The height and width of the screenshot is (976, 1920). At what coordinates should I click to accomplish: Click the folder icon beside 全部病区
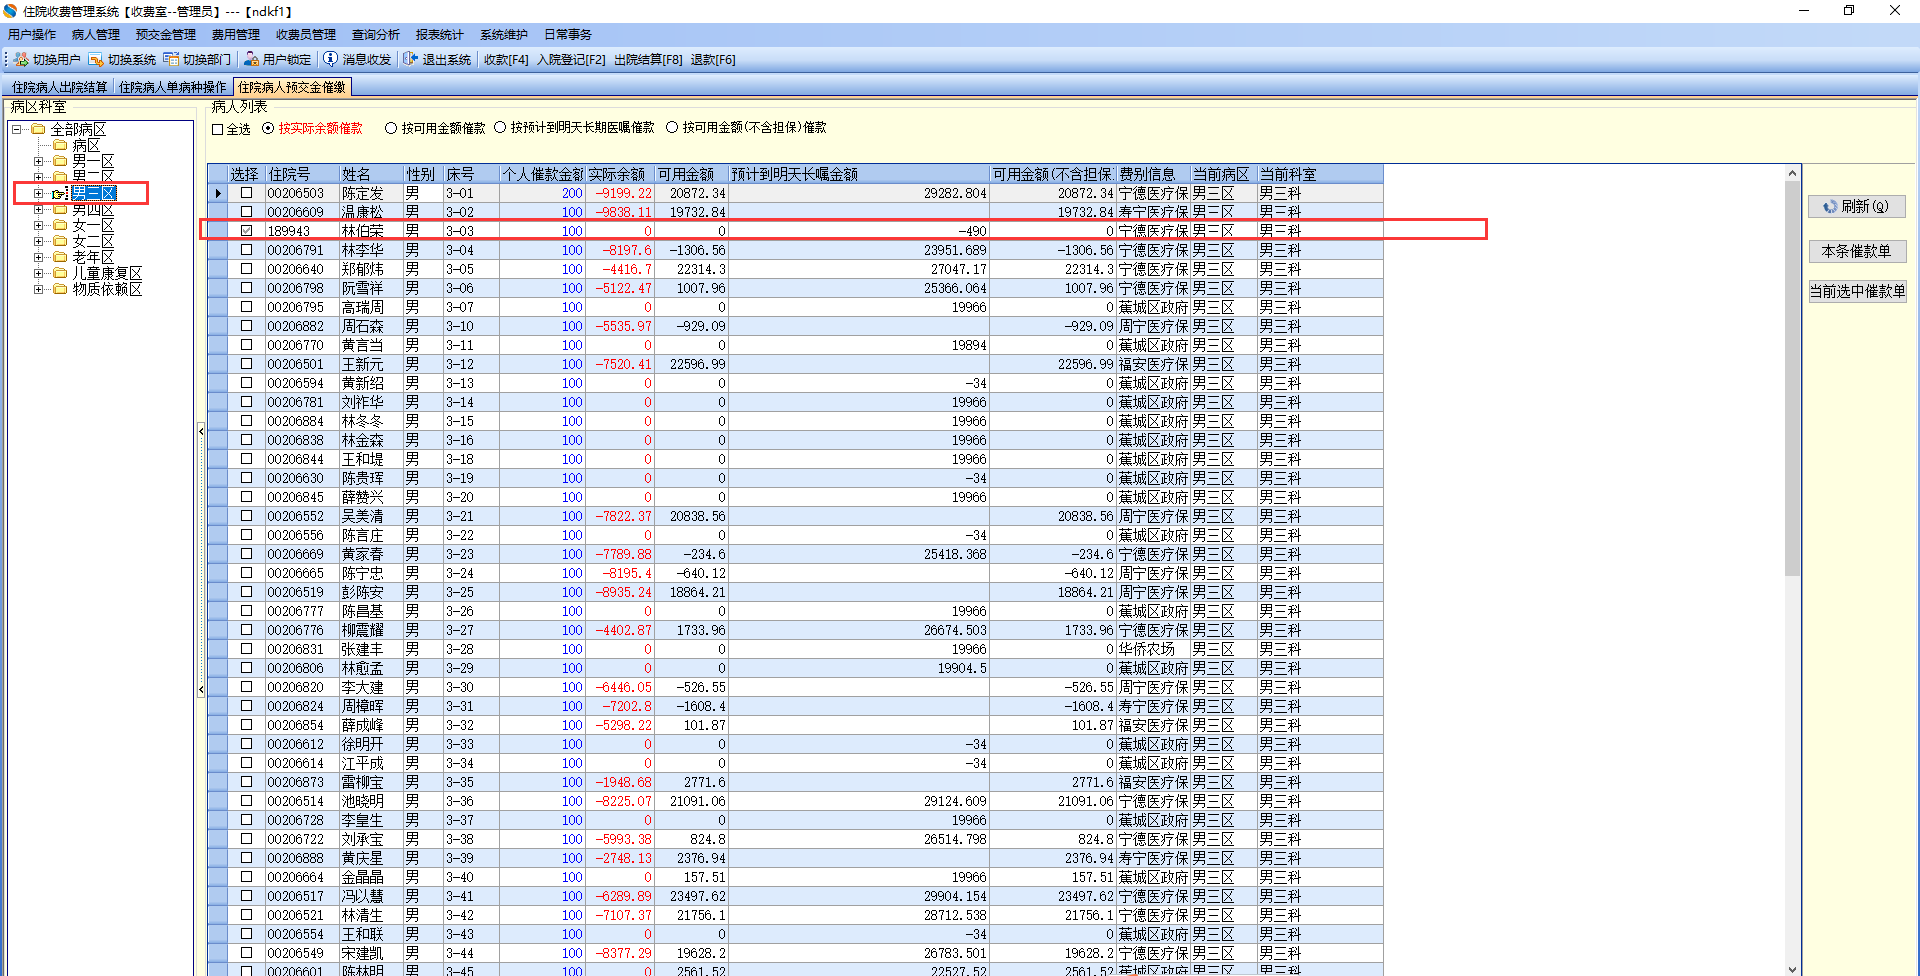pyautogui.click(x=39, y=129)
